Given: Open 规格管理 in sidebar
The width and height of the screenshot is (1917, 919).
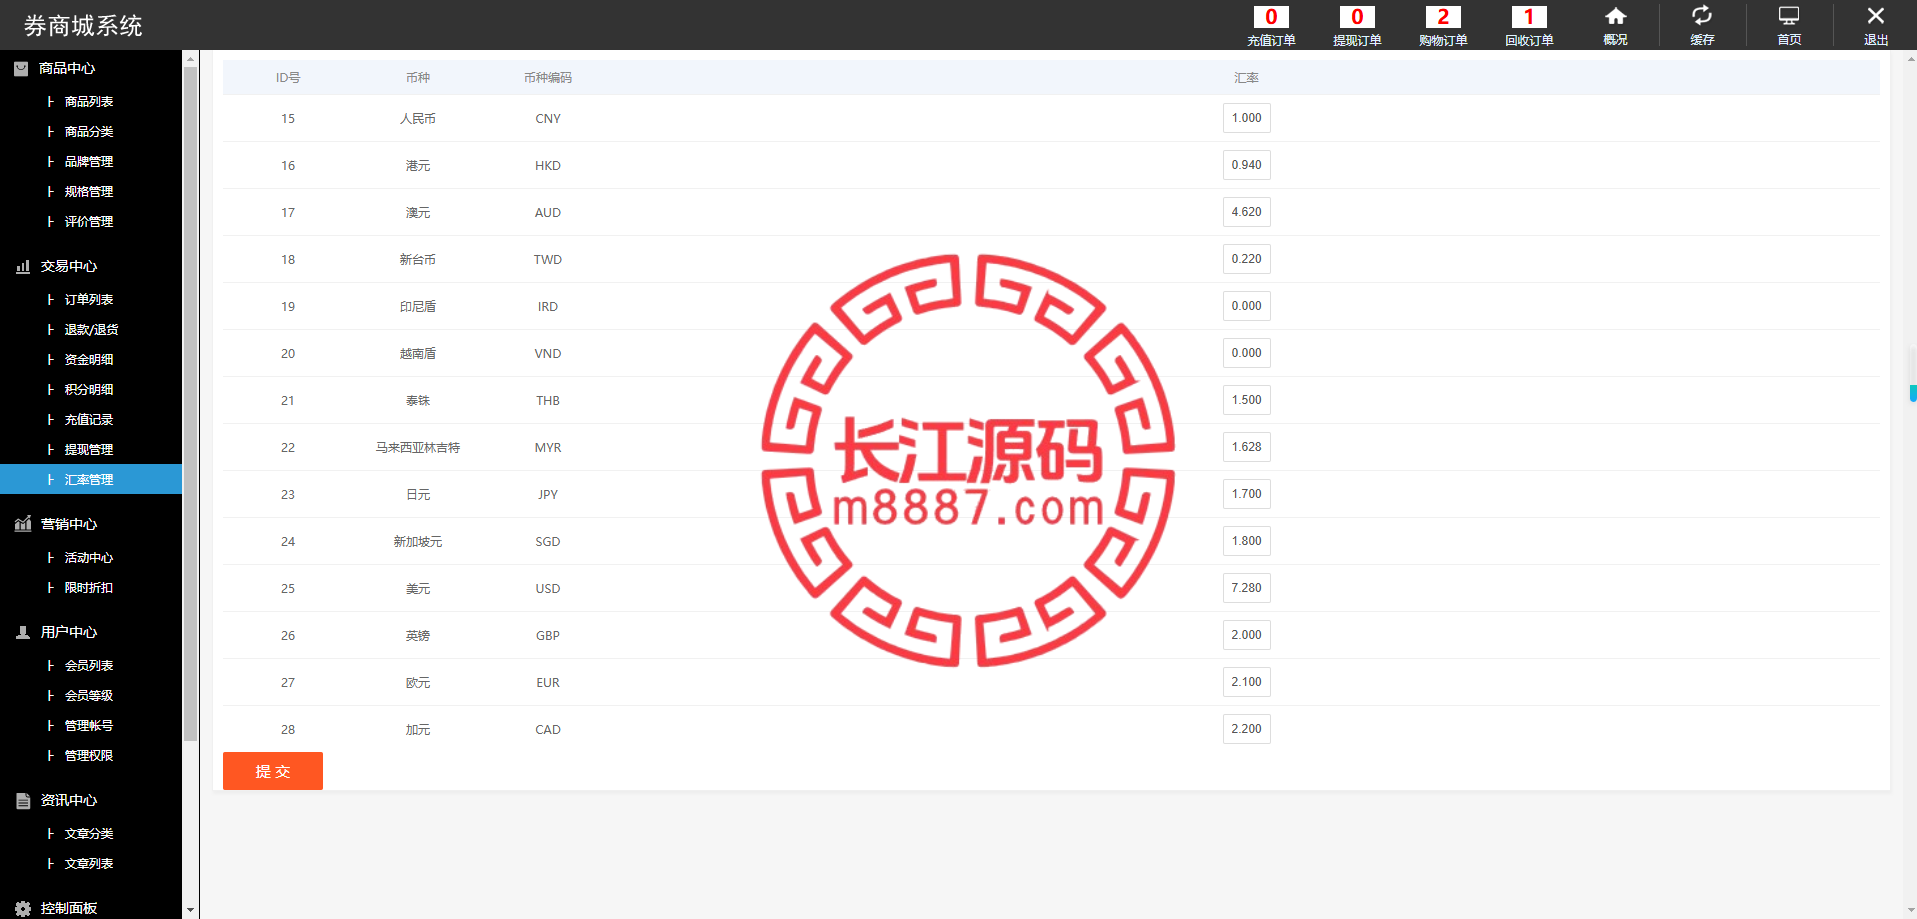Looking at the screenshot, I should (x=89, y=192).
